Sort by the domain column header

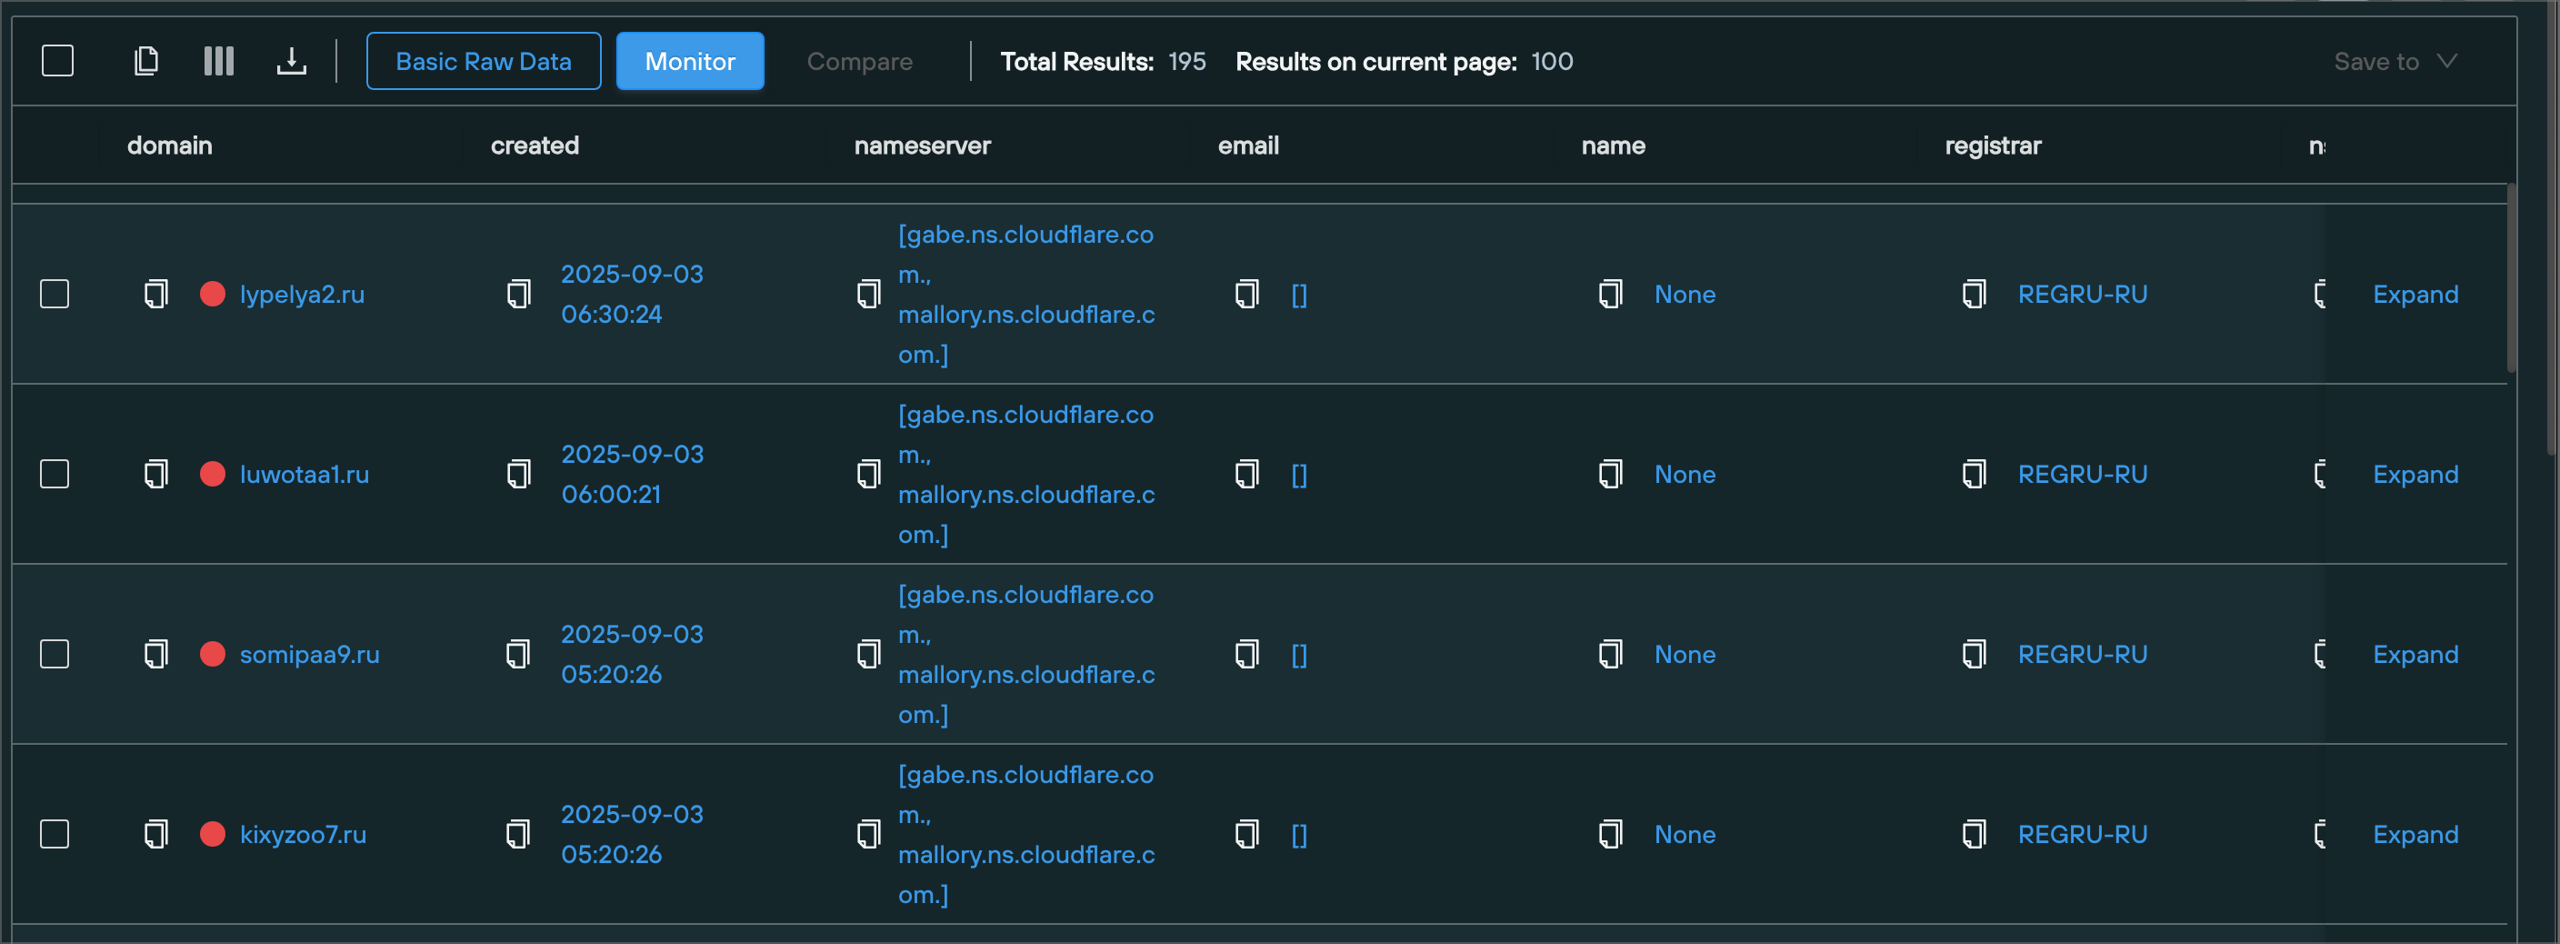[169, 145]
